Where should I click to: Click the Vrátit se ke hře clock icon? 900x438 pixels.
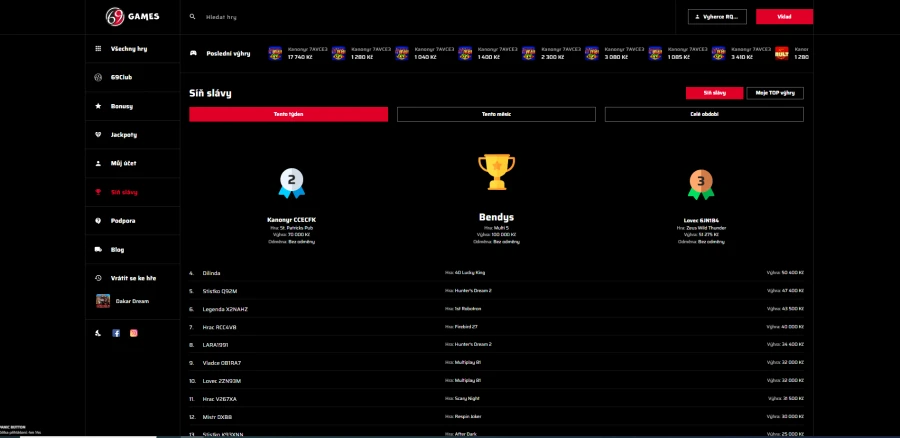coord(98,278)
